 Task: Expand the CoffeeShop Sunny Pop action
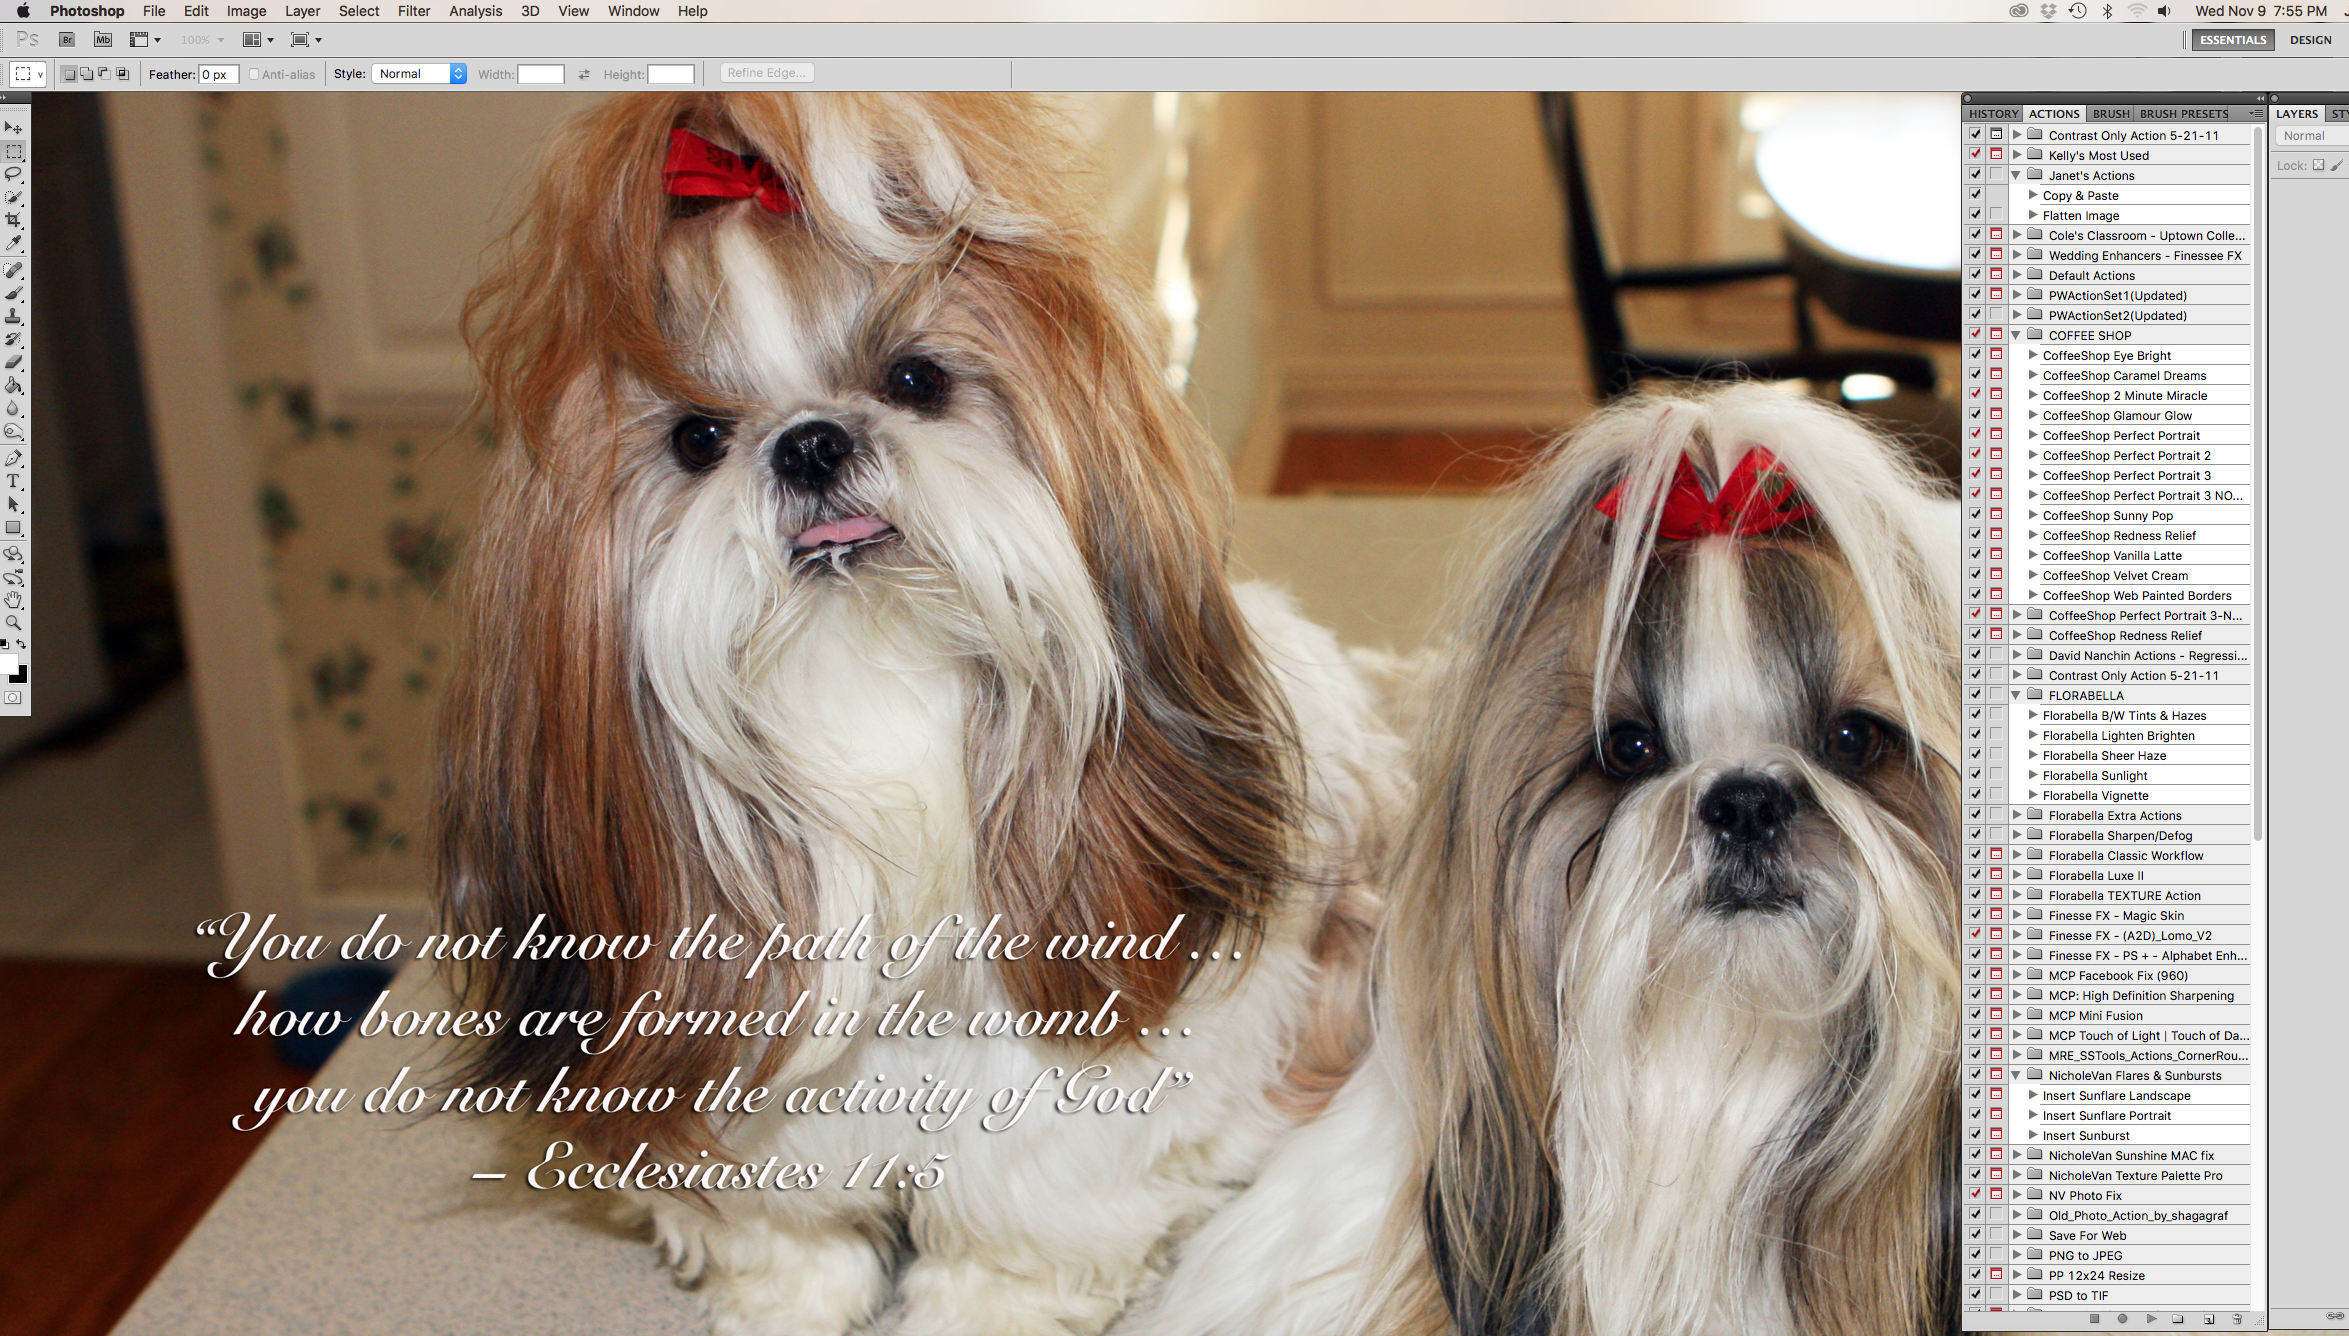click(2032, 515)
